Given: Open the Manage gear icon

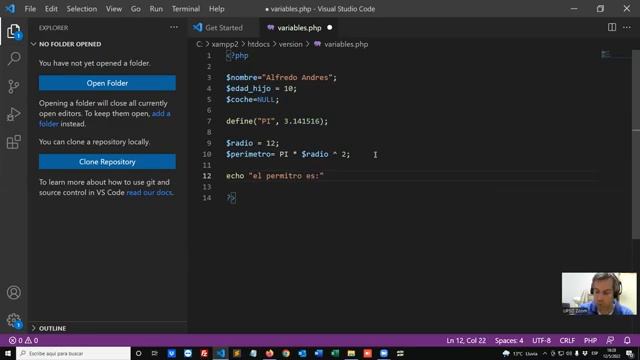Looking at the screenshot, I should click(13, 320).
